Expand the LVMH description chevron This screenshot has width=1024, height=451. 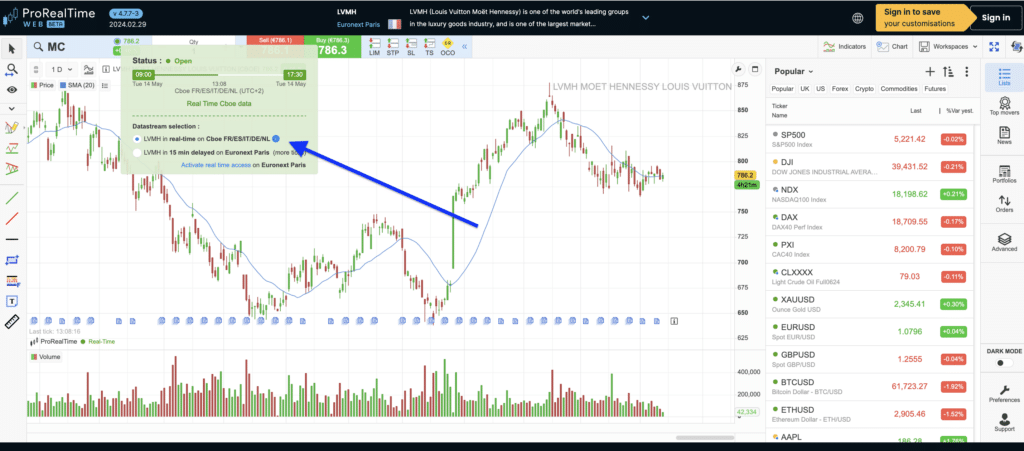(x=645, y=18)
